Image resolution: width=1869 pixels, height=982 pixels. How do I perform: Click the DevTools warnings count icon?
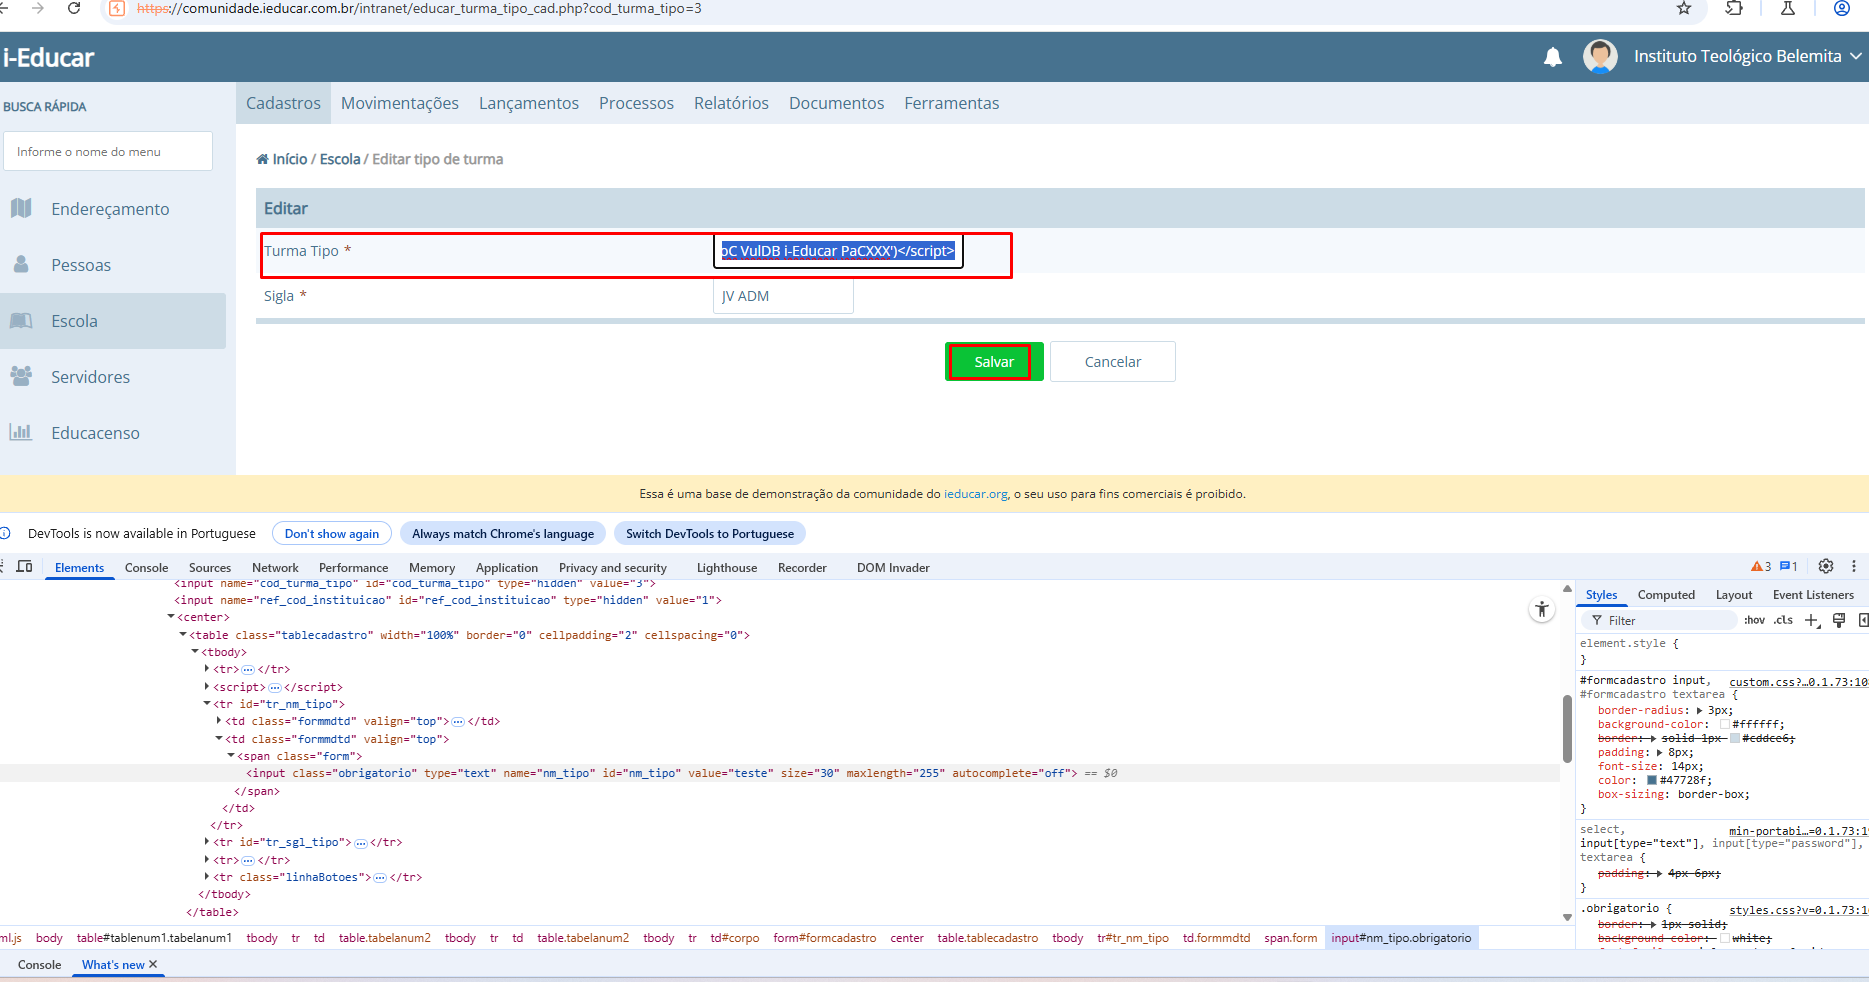(x=1761, y=566)
